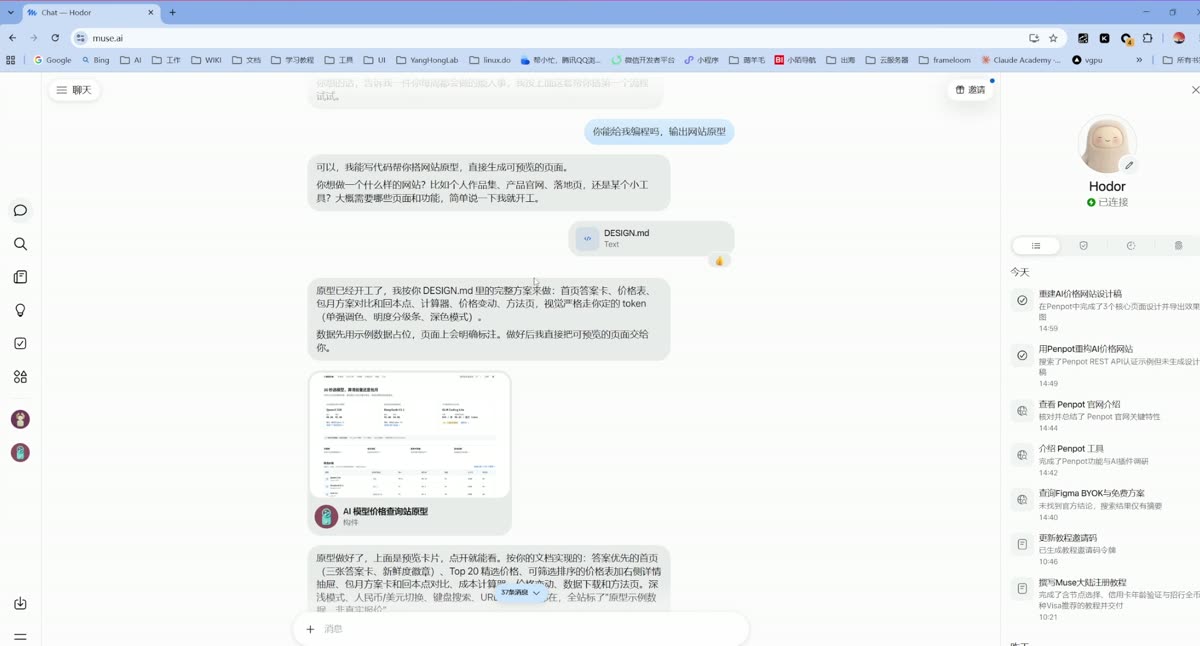Click the 邀请 invite button

[x=970, y=90]
